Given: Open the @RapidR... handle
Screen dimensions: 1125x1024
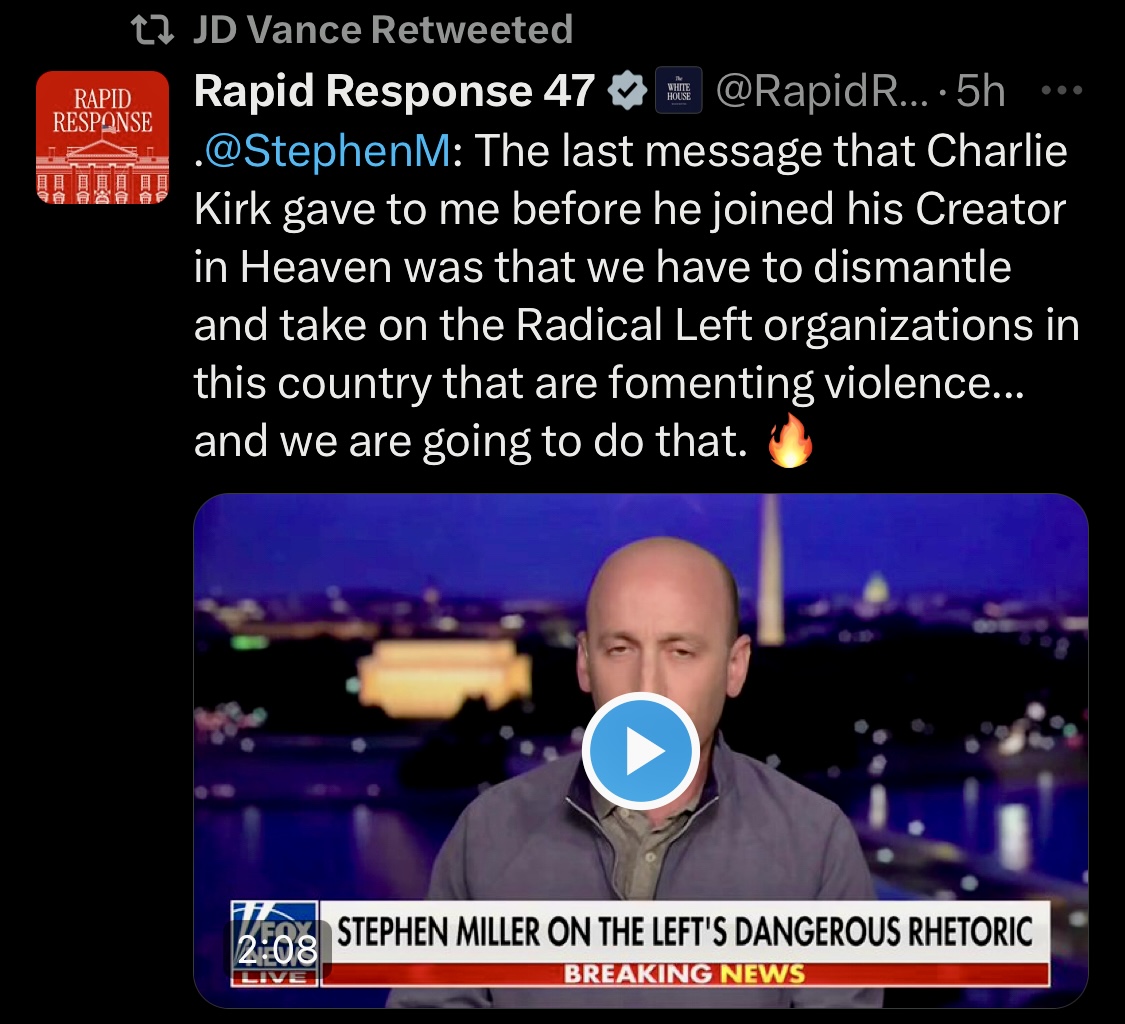Looking at the screenshot, I should click(822, 91).
